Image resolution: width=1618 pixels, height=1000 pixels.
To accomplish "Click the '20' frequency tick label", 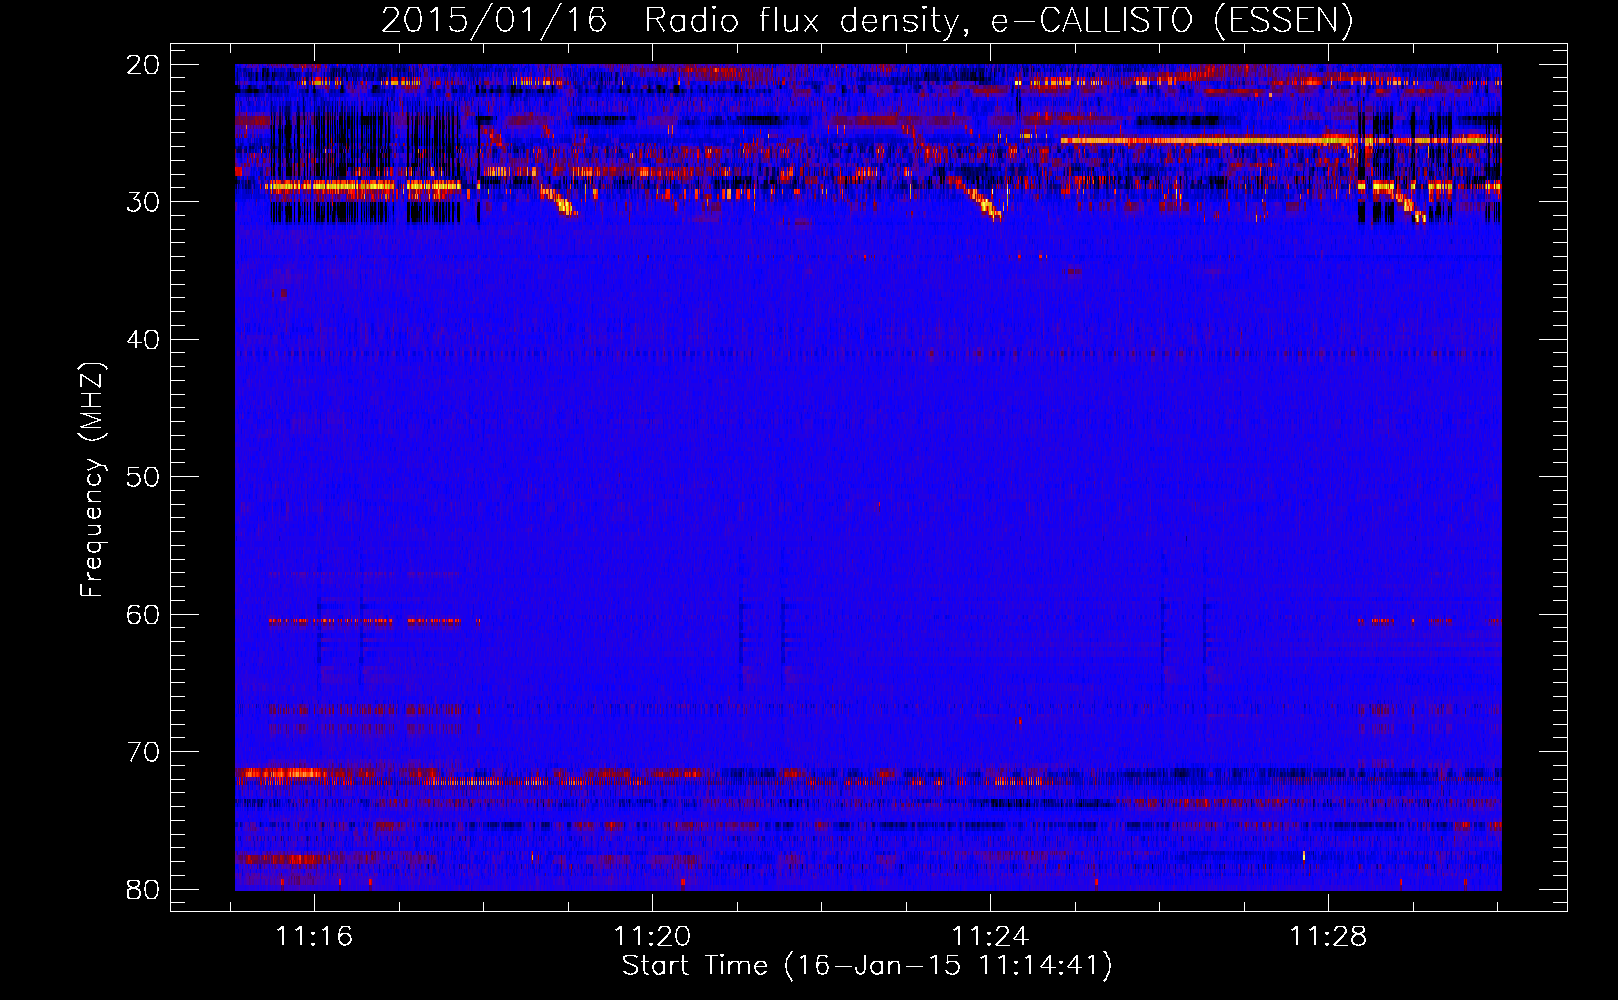I will 143,65.
